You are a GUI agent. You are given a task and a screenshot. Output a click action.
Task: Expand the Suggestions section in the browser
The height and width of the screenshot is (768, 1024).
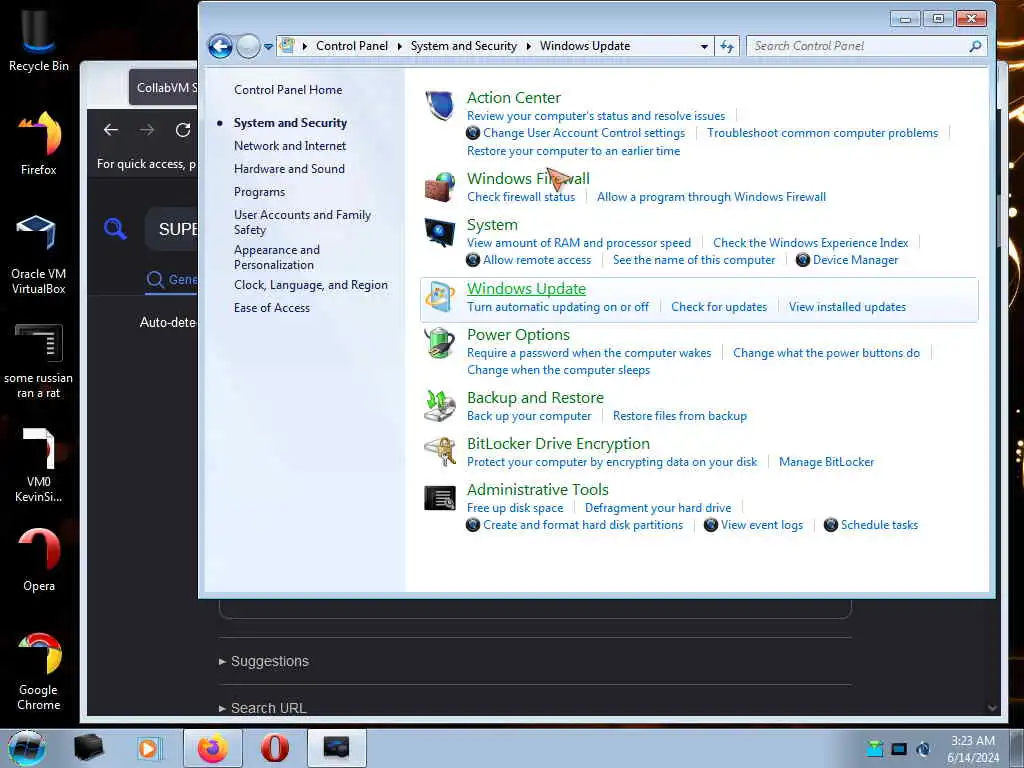264,661
